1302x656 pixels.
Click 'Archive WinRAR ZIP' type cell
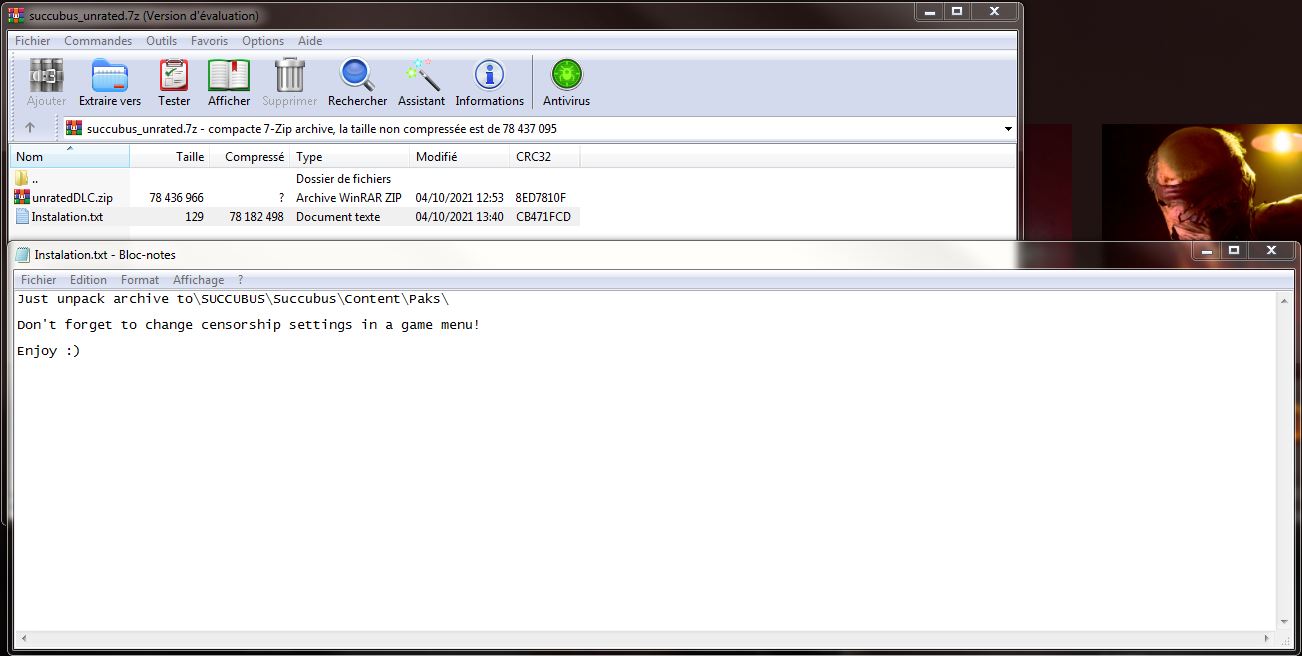349,198
